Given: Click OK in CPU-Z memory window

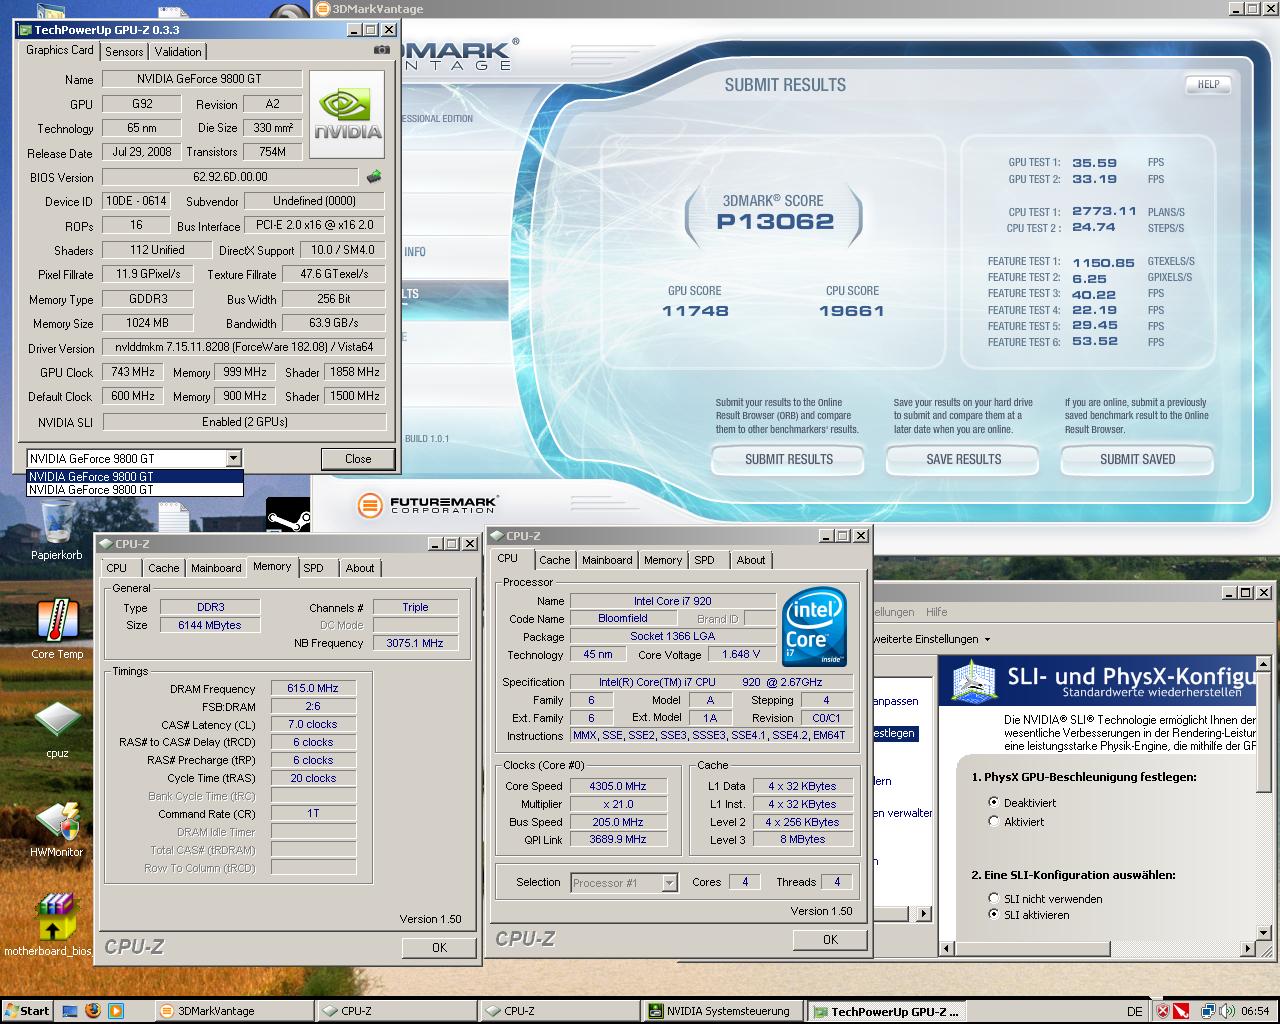Looking at the screenshot, I should (x=439, y=947).
